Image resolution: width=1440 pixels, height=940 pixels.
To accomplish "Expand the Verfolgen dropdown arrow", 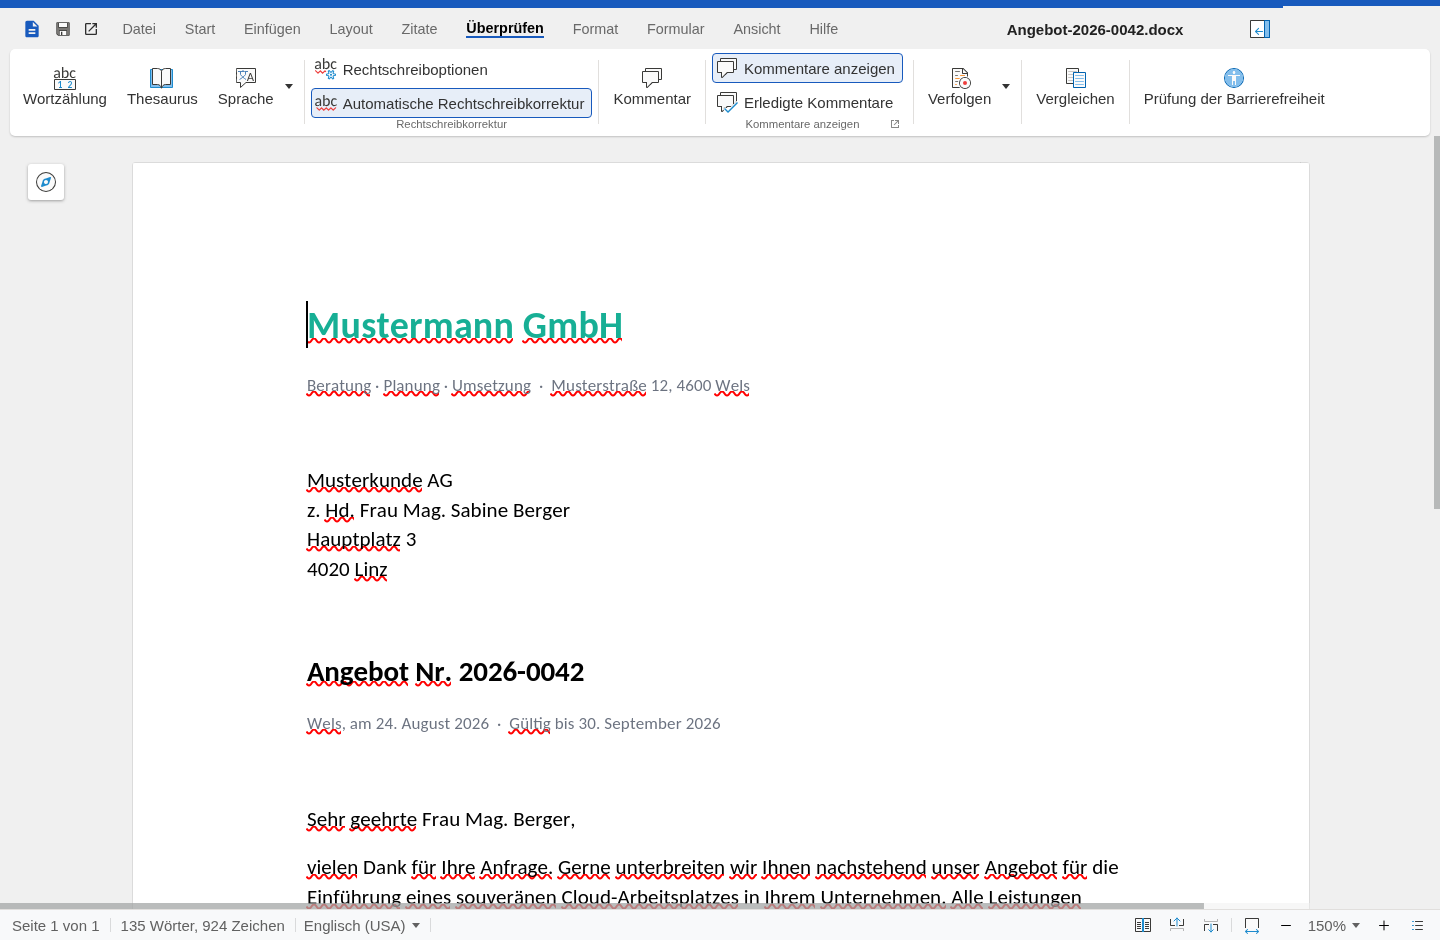I will [1006, 87].
